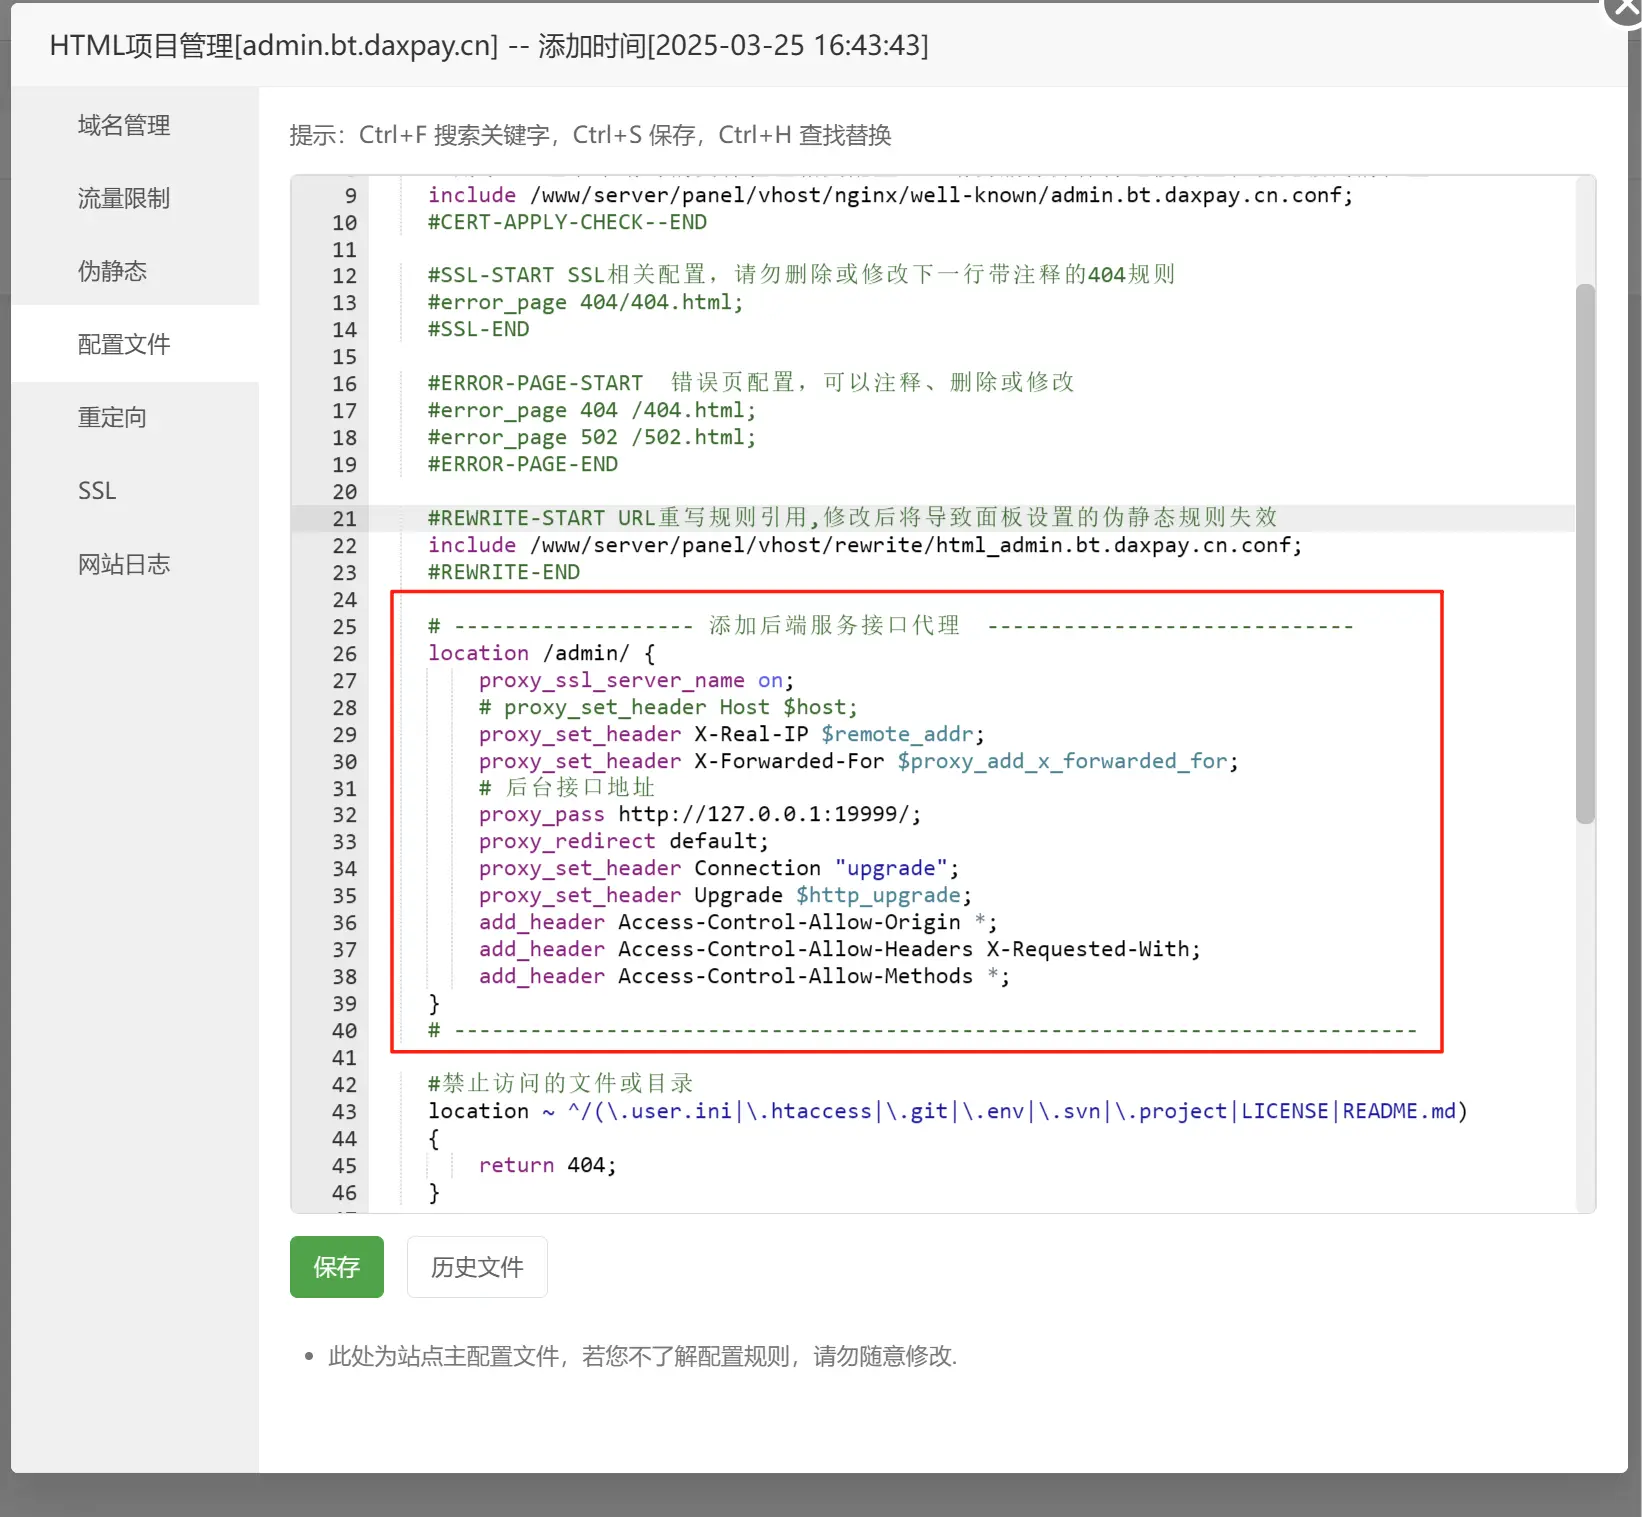Open 历史文件 history list
1642x1517 pixels.
(x=477, y=1267)
